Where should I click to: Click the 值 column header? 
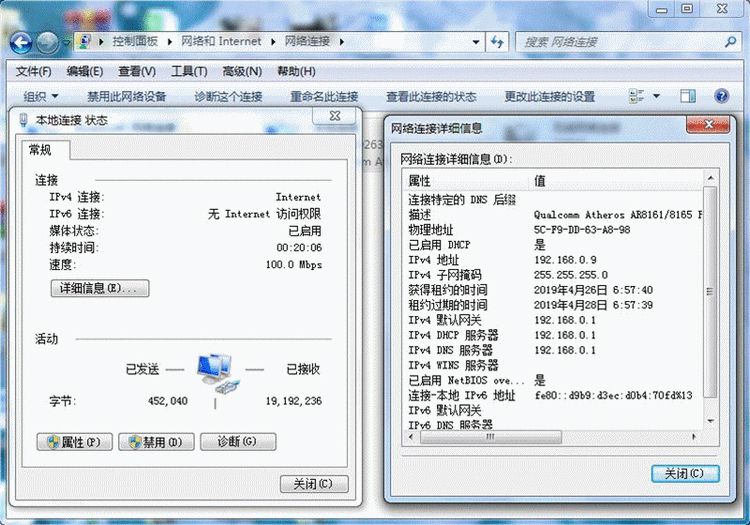click(x=616, y=181)
